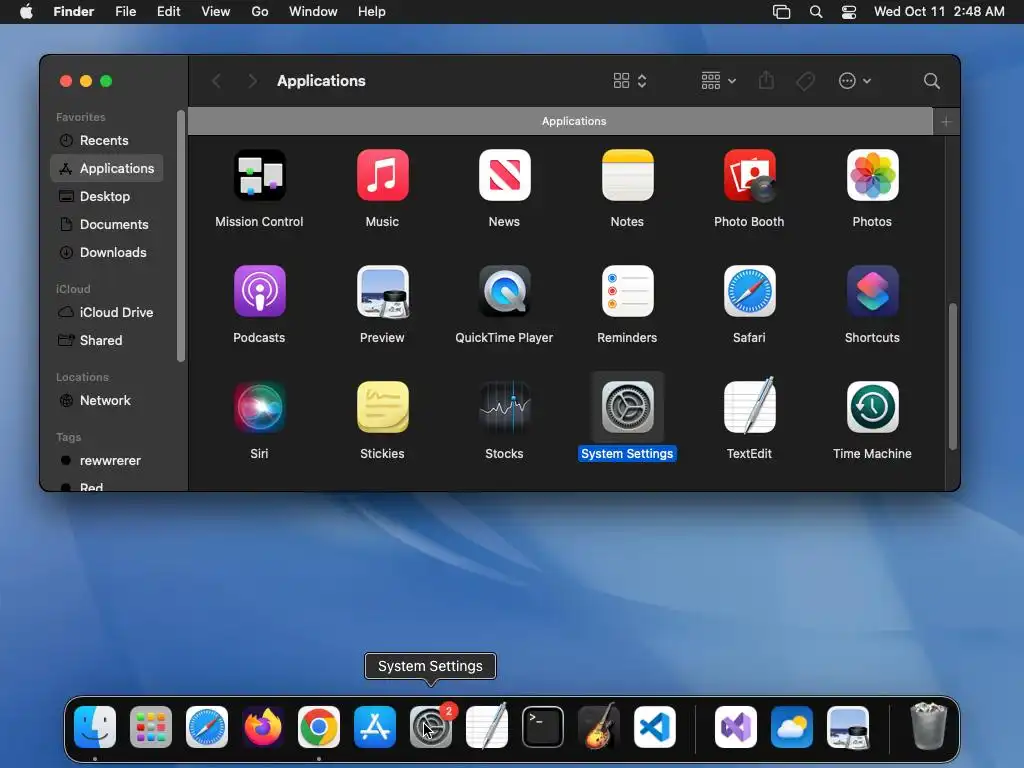This screenshot has height=768, width=1024.
Task: Launch GarageBand from the Dock
Action: pyautogui.click(x=598, y=727)
